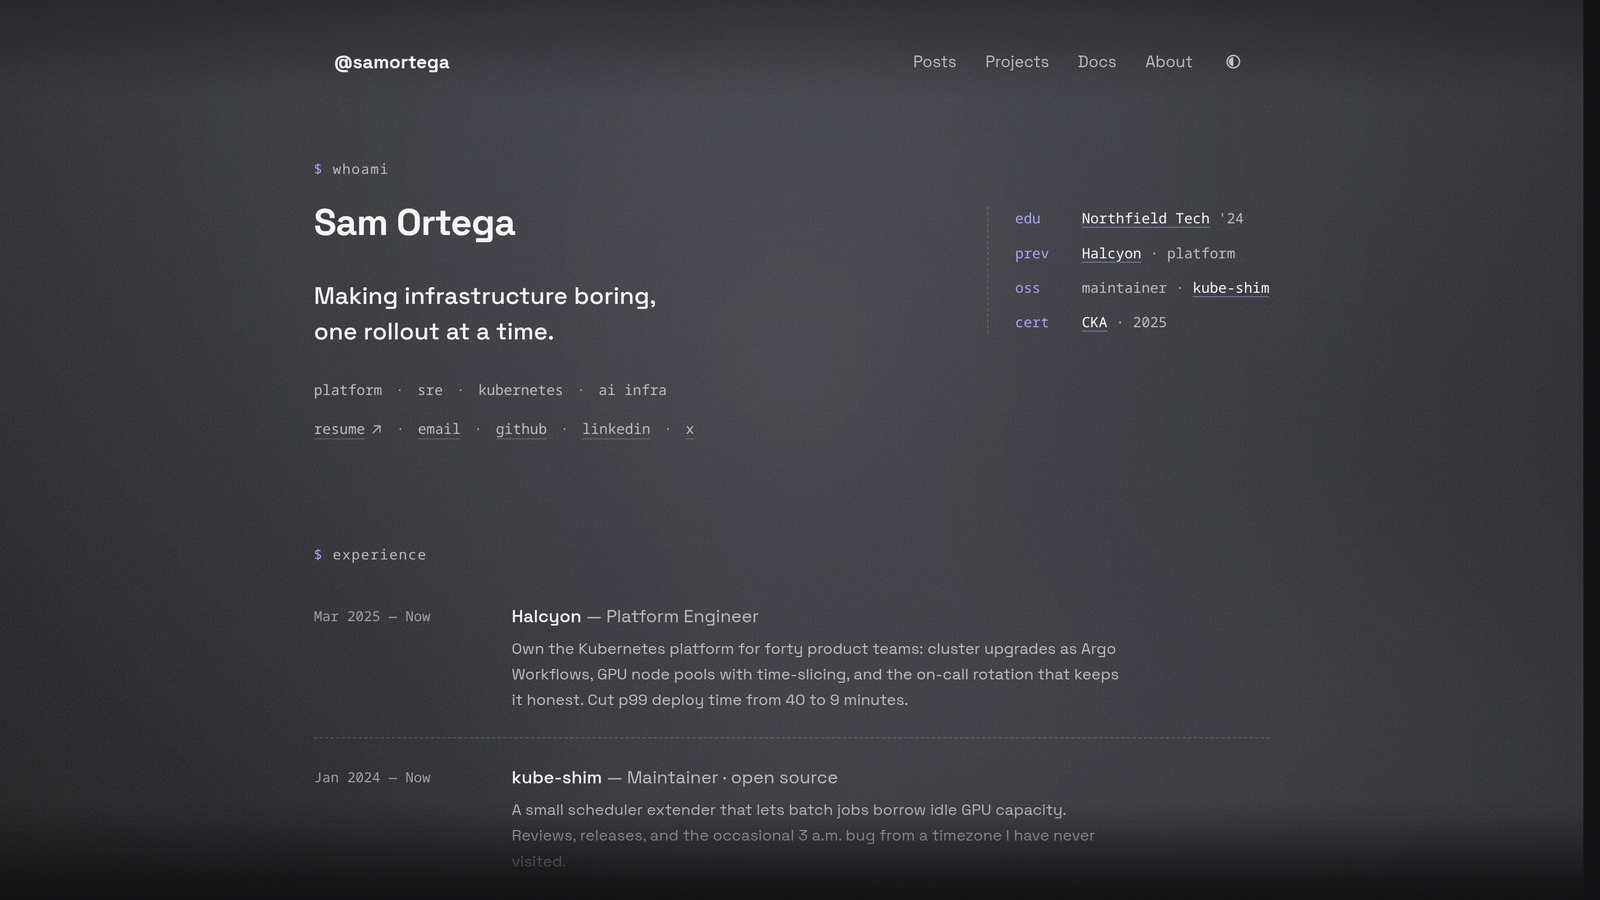The image size is (1600, 900).
Task: Open the CKA certification link
Action: pos(1094,323)
